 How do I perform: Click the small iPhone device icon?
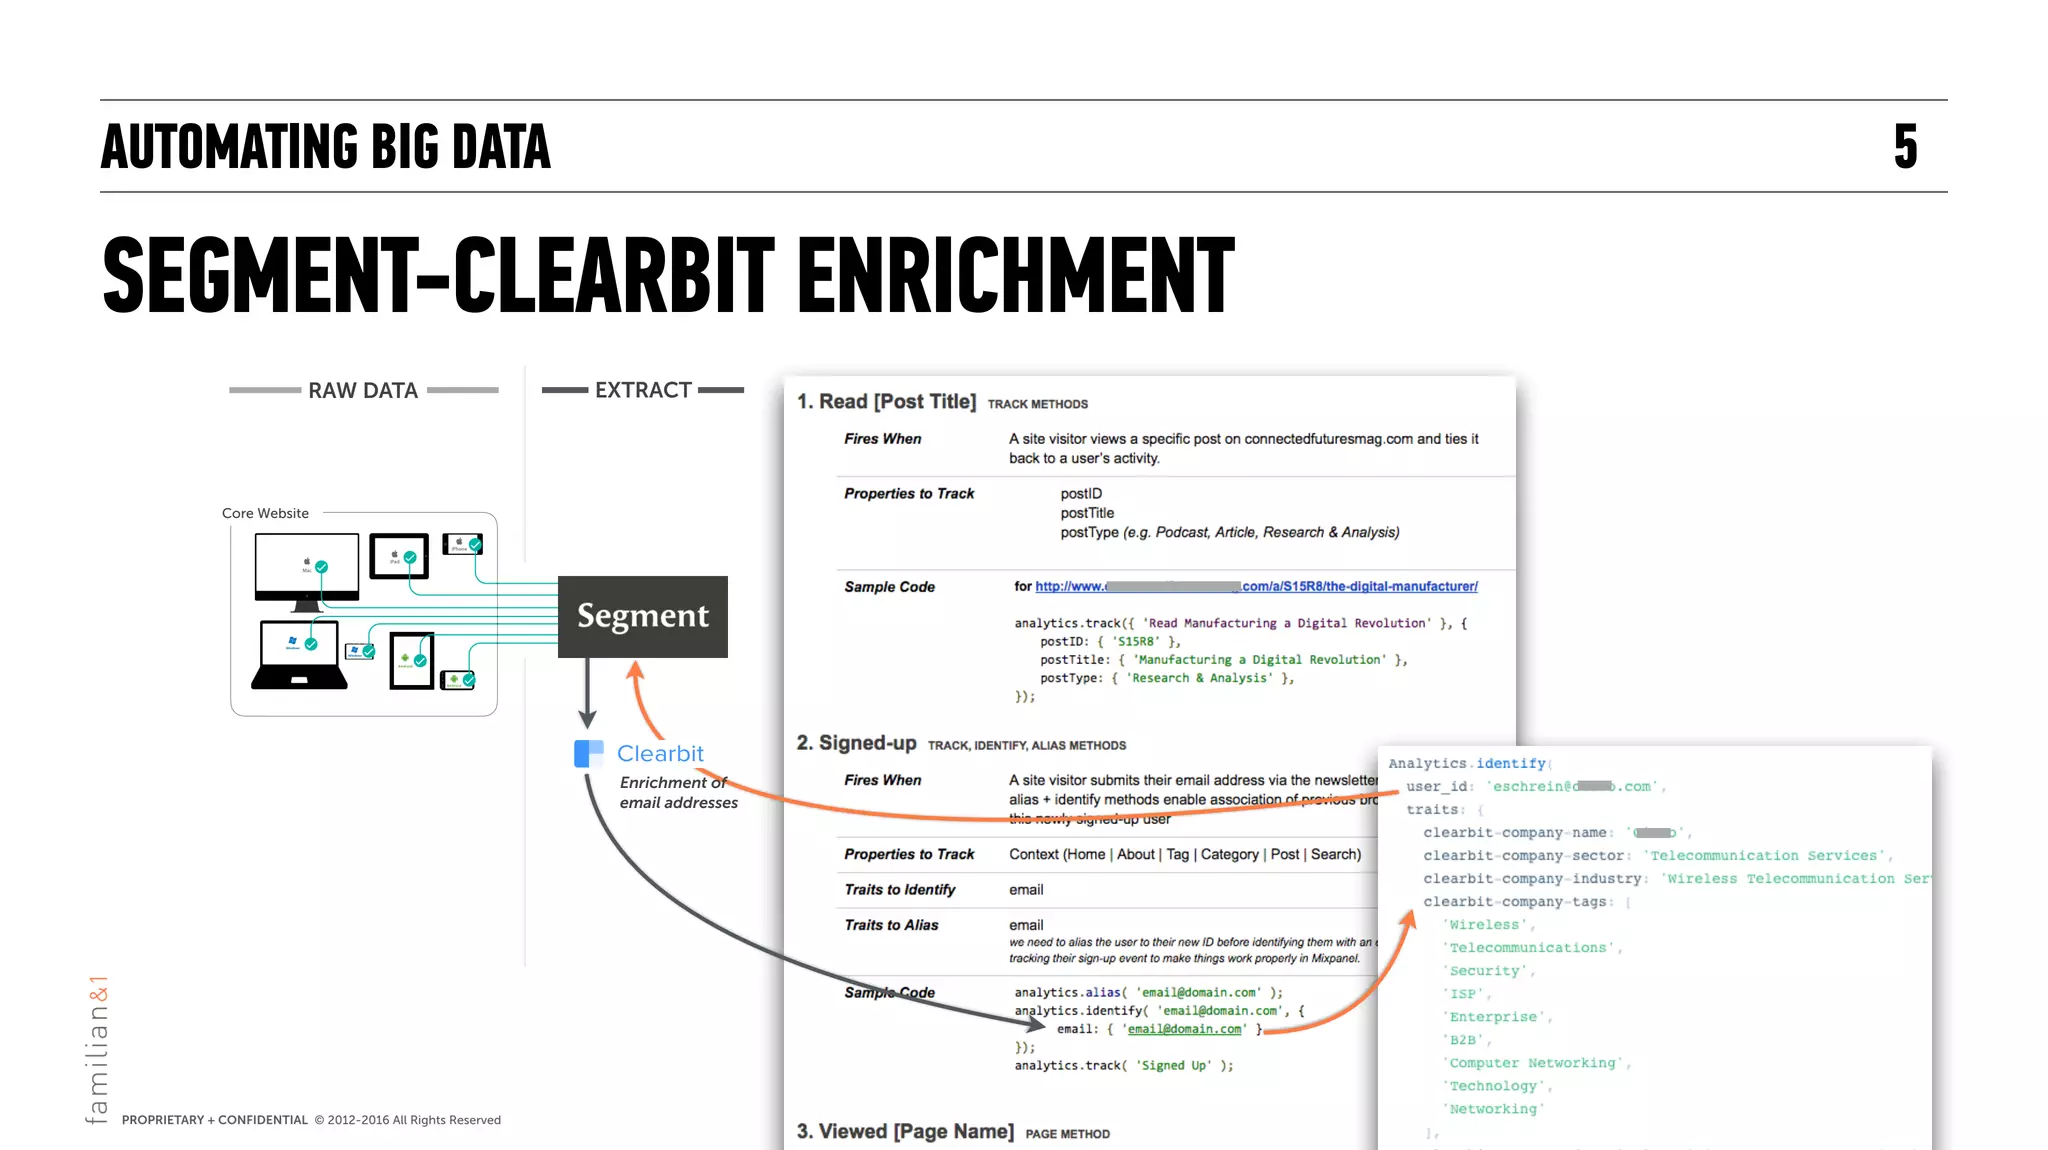463,544
